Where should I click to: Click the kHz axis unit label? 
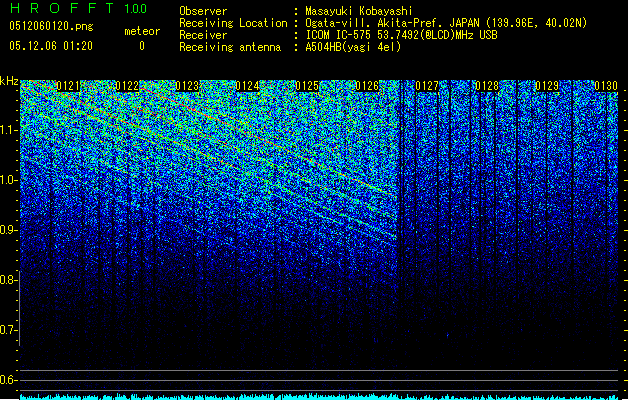[x=9, y=81]
